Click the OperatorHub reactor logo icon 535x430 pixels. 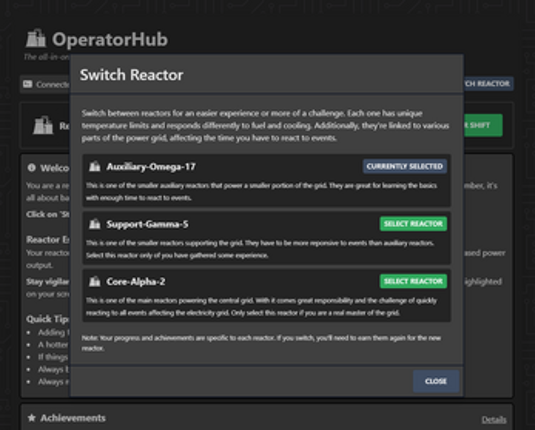[36, 38]
